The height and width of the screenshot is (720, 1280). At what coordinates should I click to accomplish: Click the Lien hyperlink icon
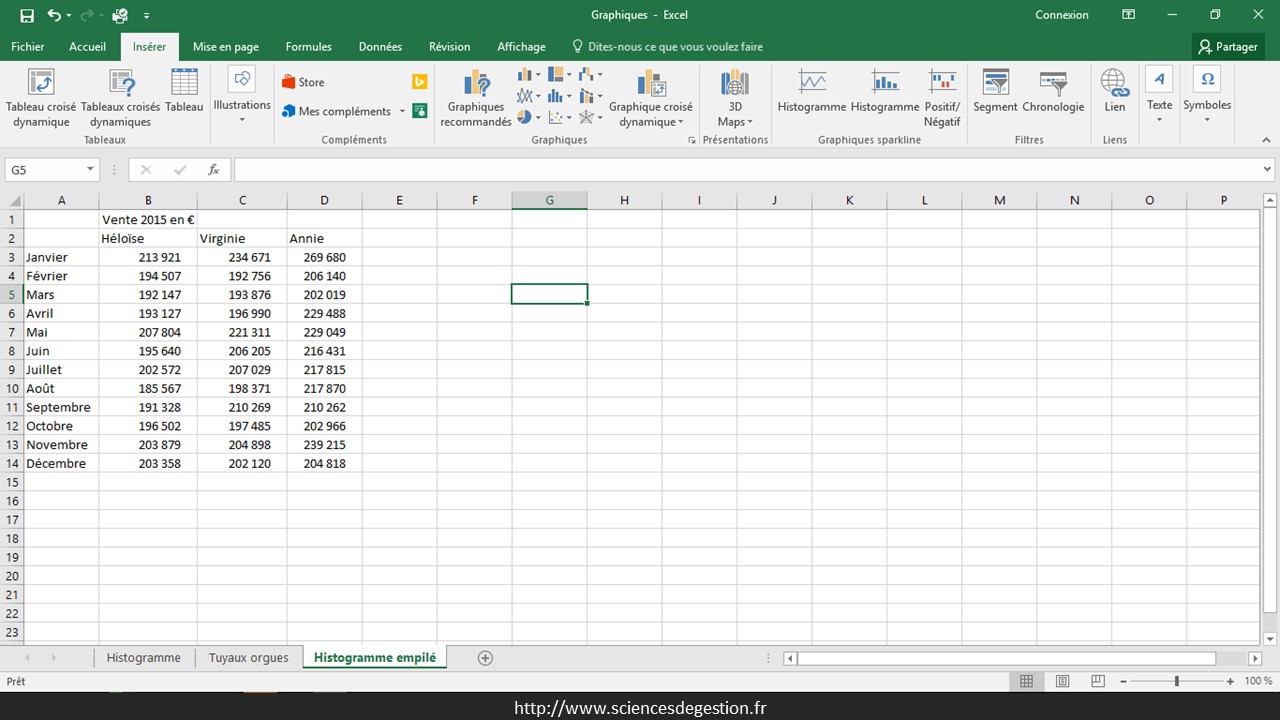[1114, 92]
